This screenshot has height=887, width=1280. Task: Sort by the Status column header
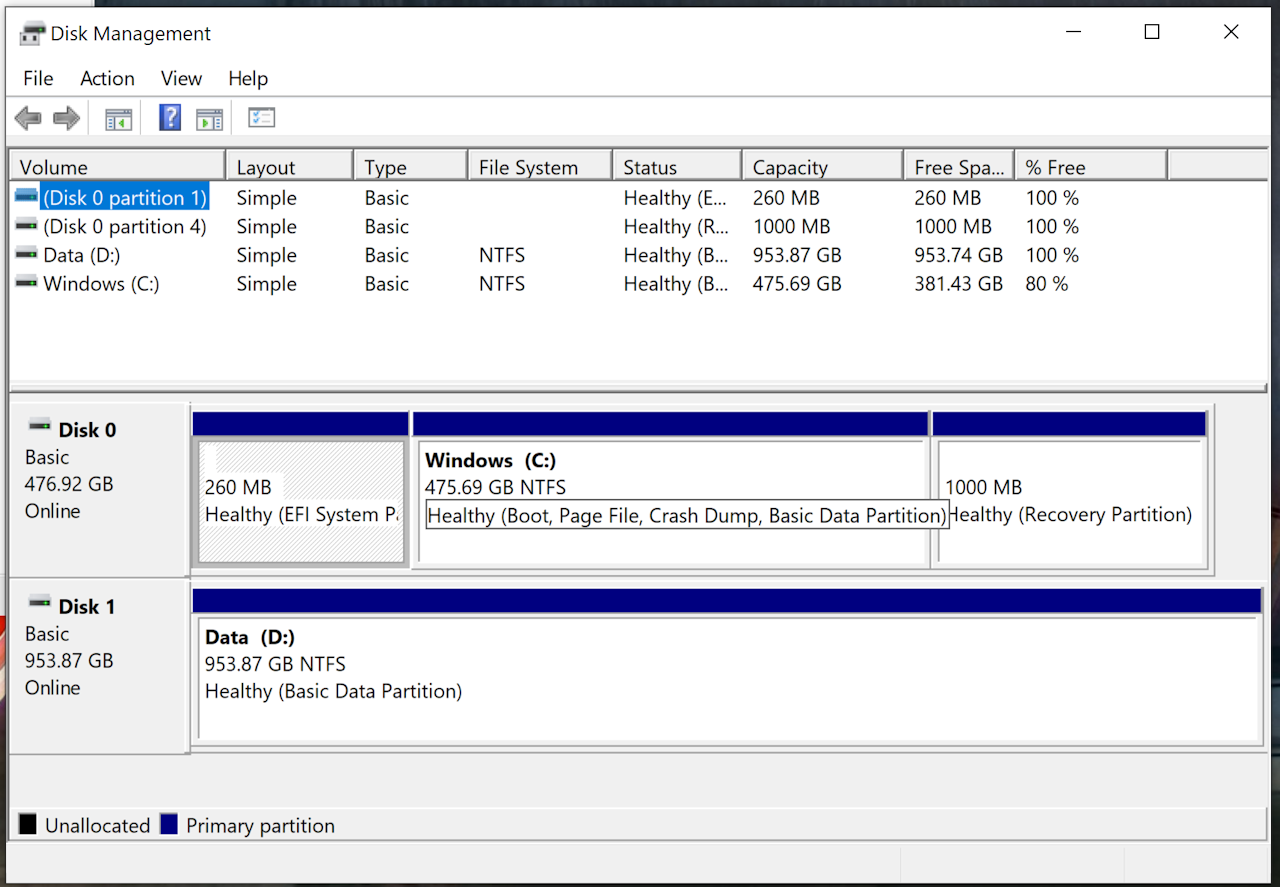tap(677, 167)
